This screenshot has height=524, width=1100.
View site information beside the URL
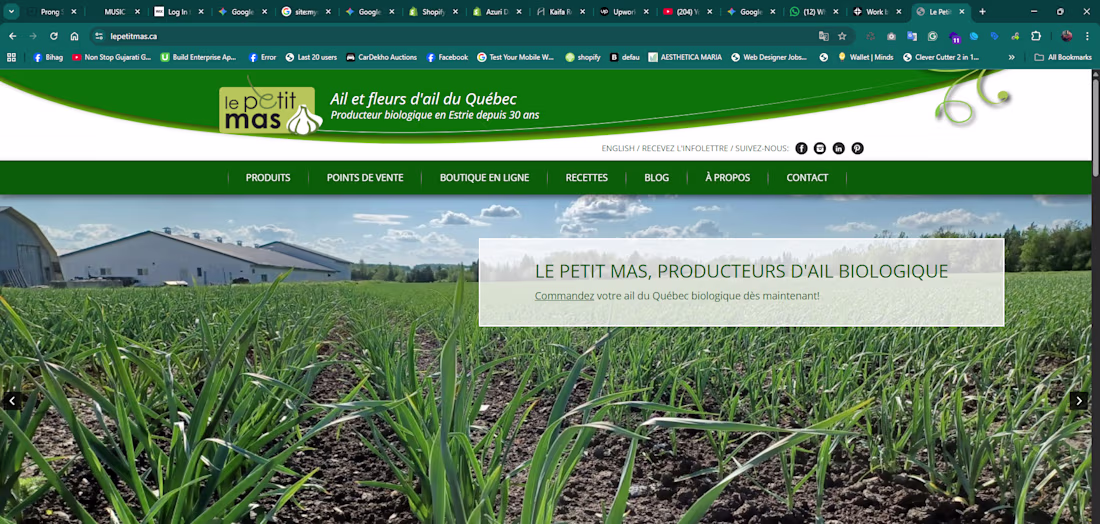(99, 36)
